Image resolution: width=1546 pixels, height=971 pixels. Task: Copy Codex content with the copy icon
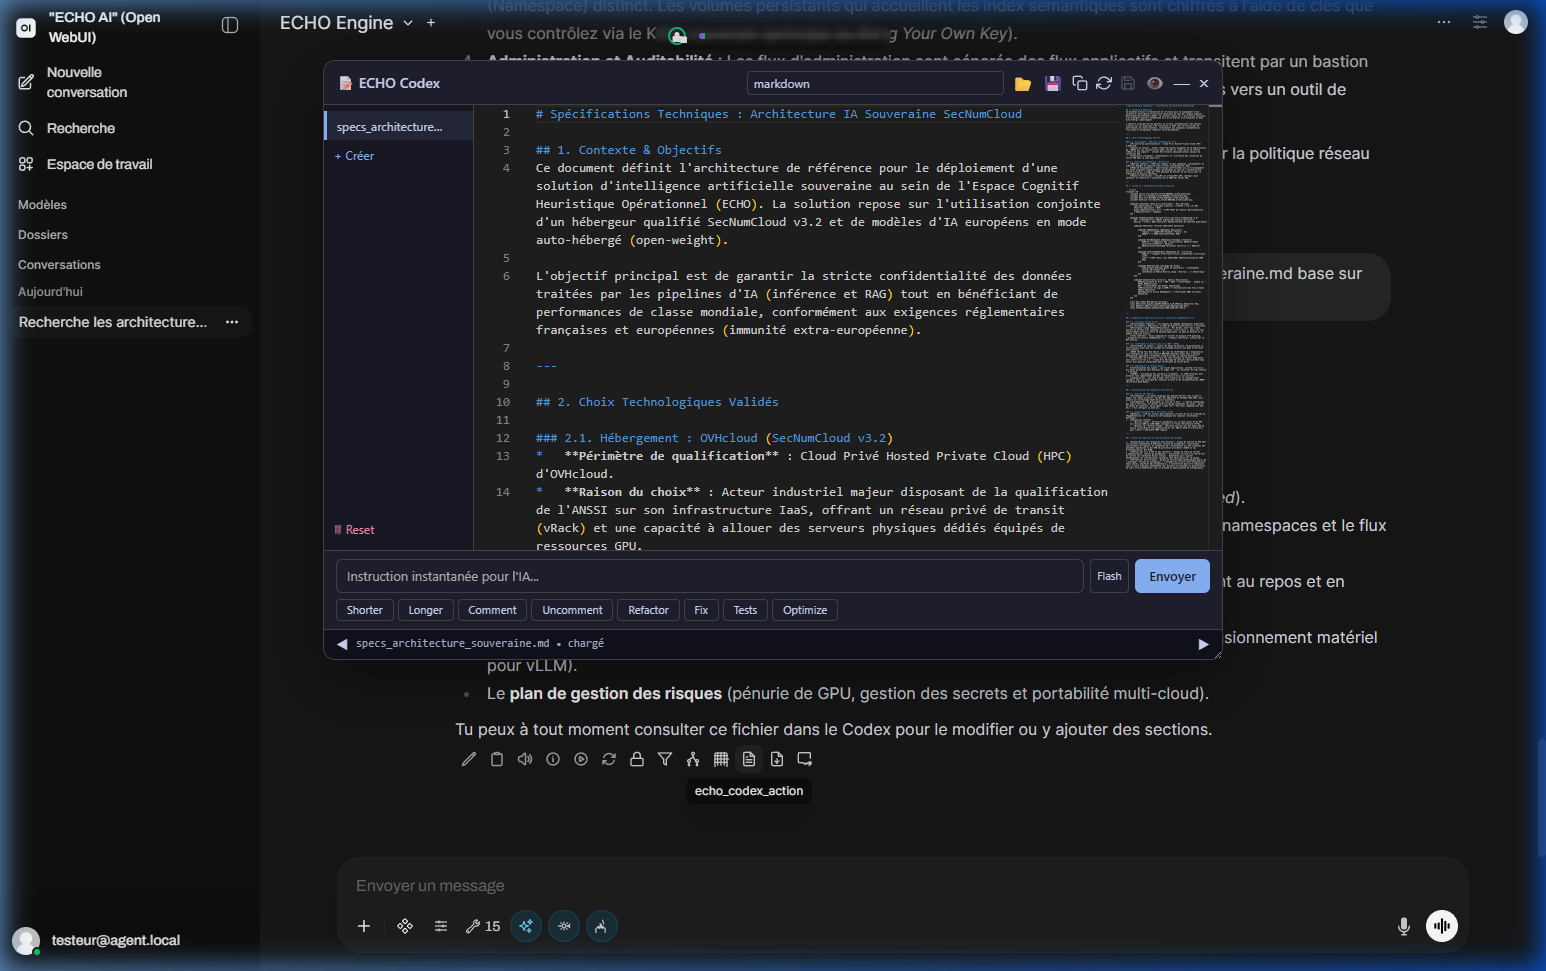tap(1080, 83)
